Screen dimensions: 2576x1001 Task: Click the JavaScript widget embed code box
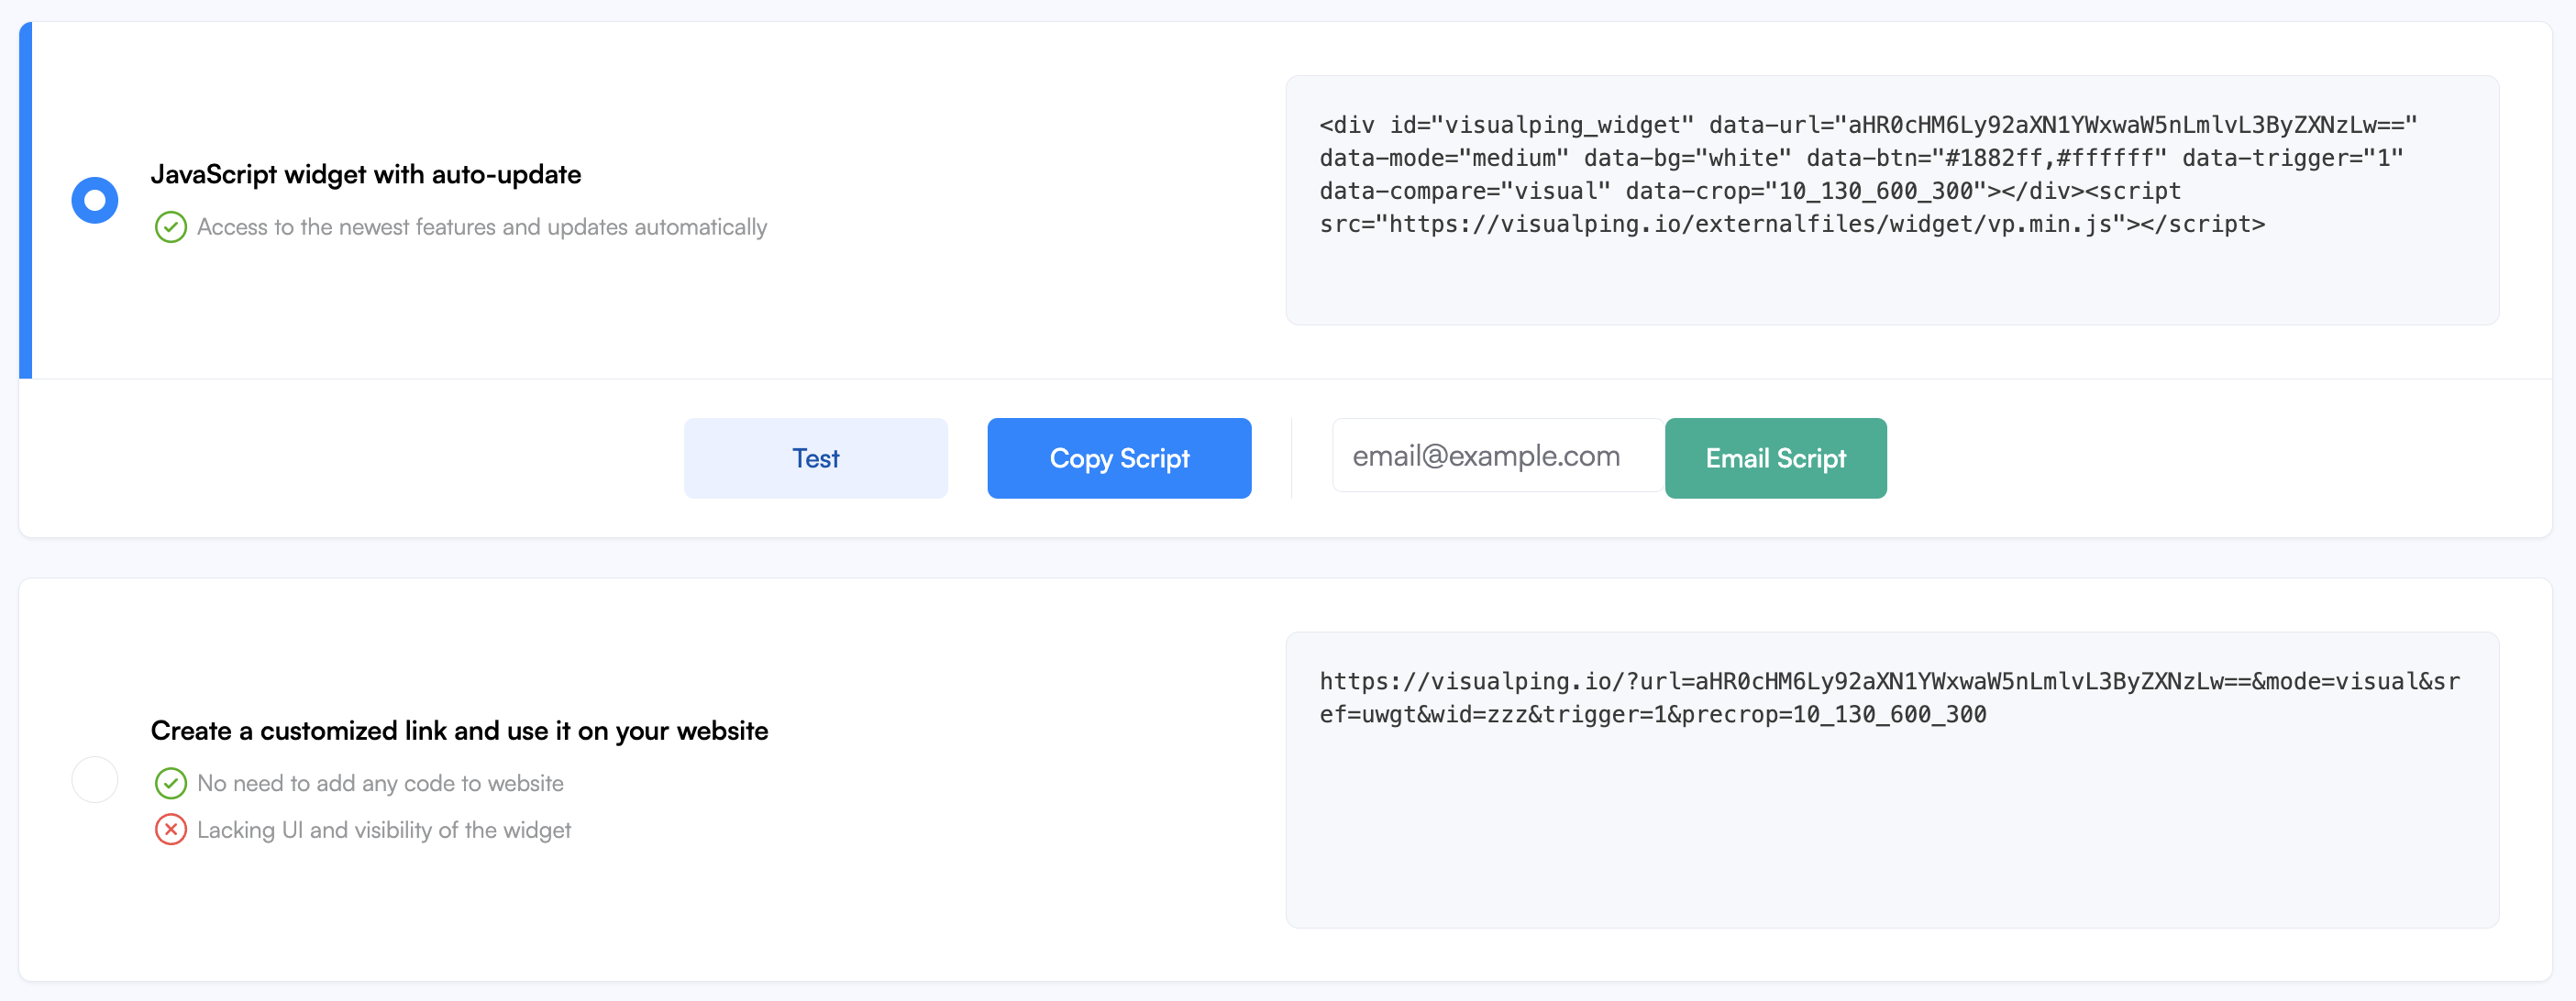coord(1892,200)
